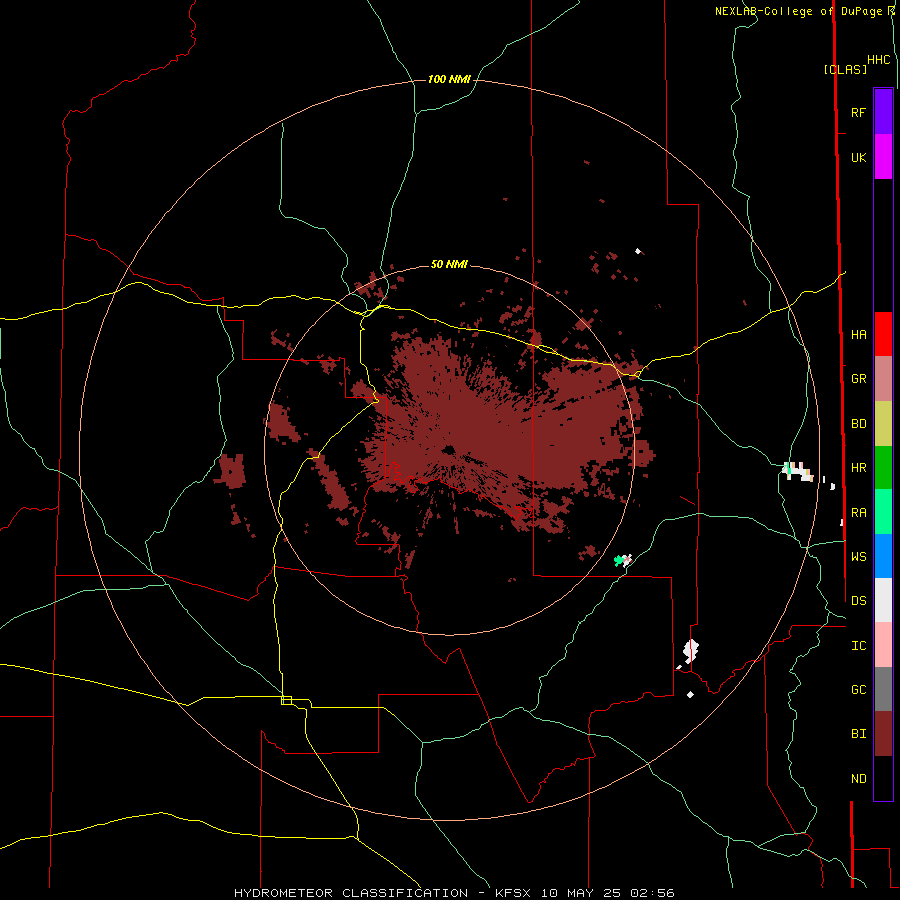900x900 pixels.
Task: Click the GR legend label
Action: (x=858, y=379)
